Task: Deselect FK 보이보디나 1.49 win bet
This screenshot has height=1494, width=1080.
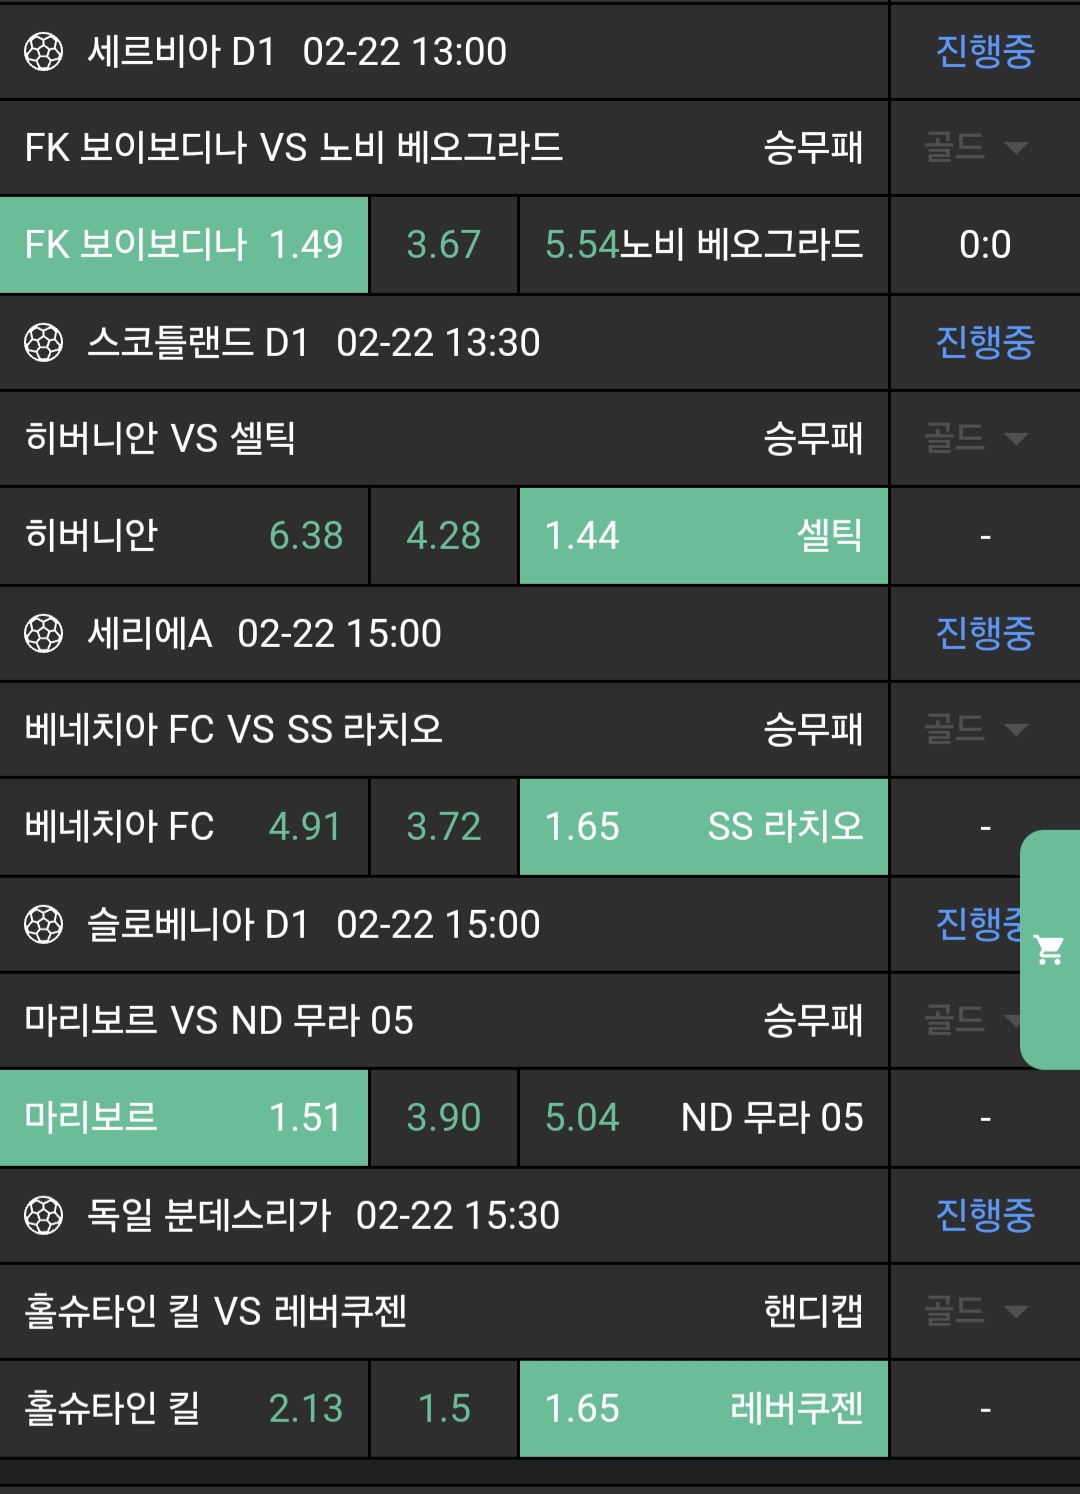Action: (x=184, y=245)
